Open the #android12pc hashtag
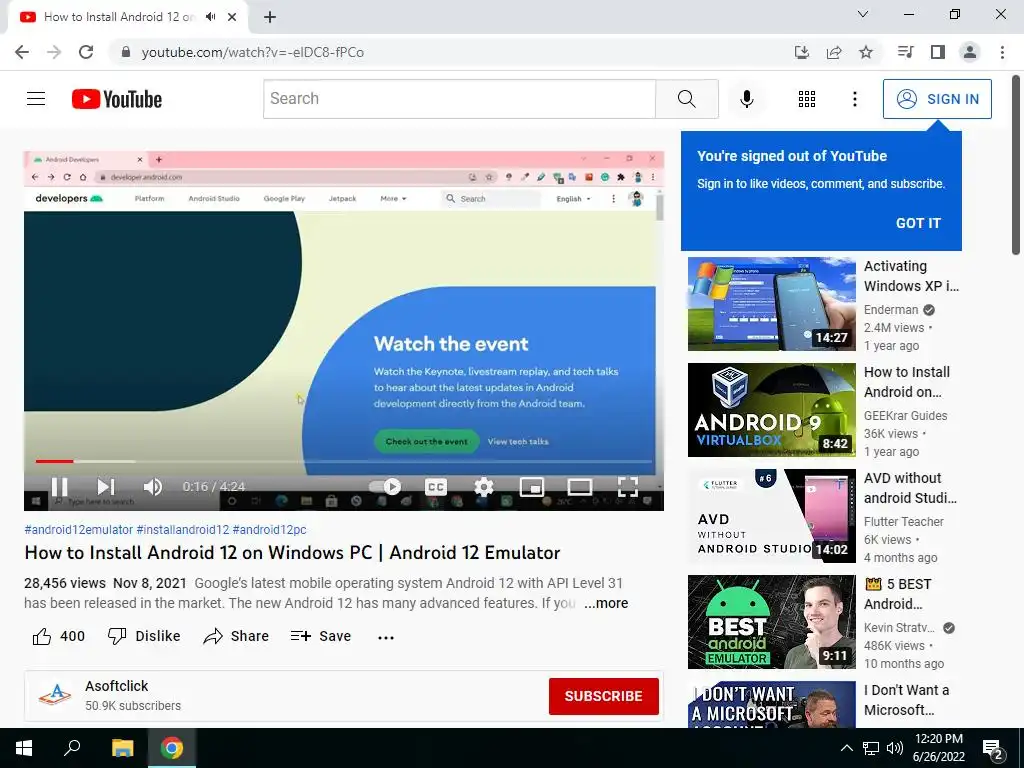Viewport: 1024px width, 768px height. (269, 530)
